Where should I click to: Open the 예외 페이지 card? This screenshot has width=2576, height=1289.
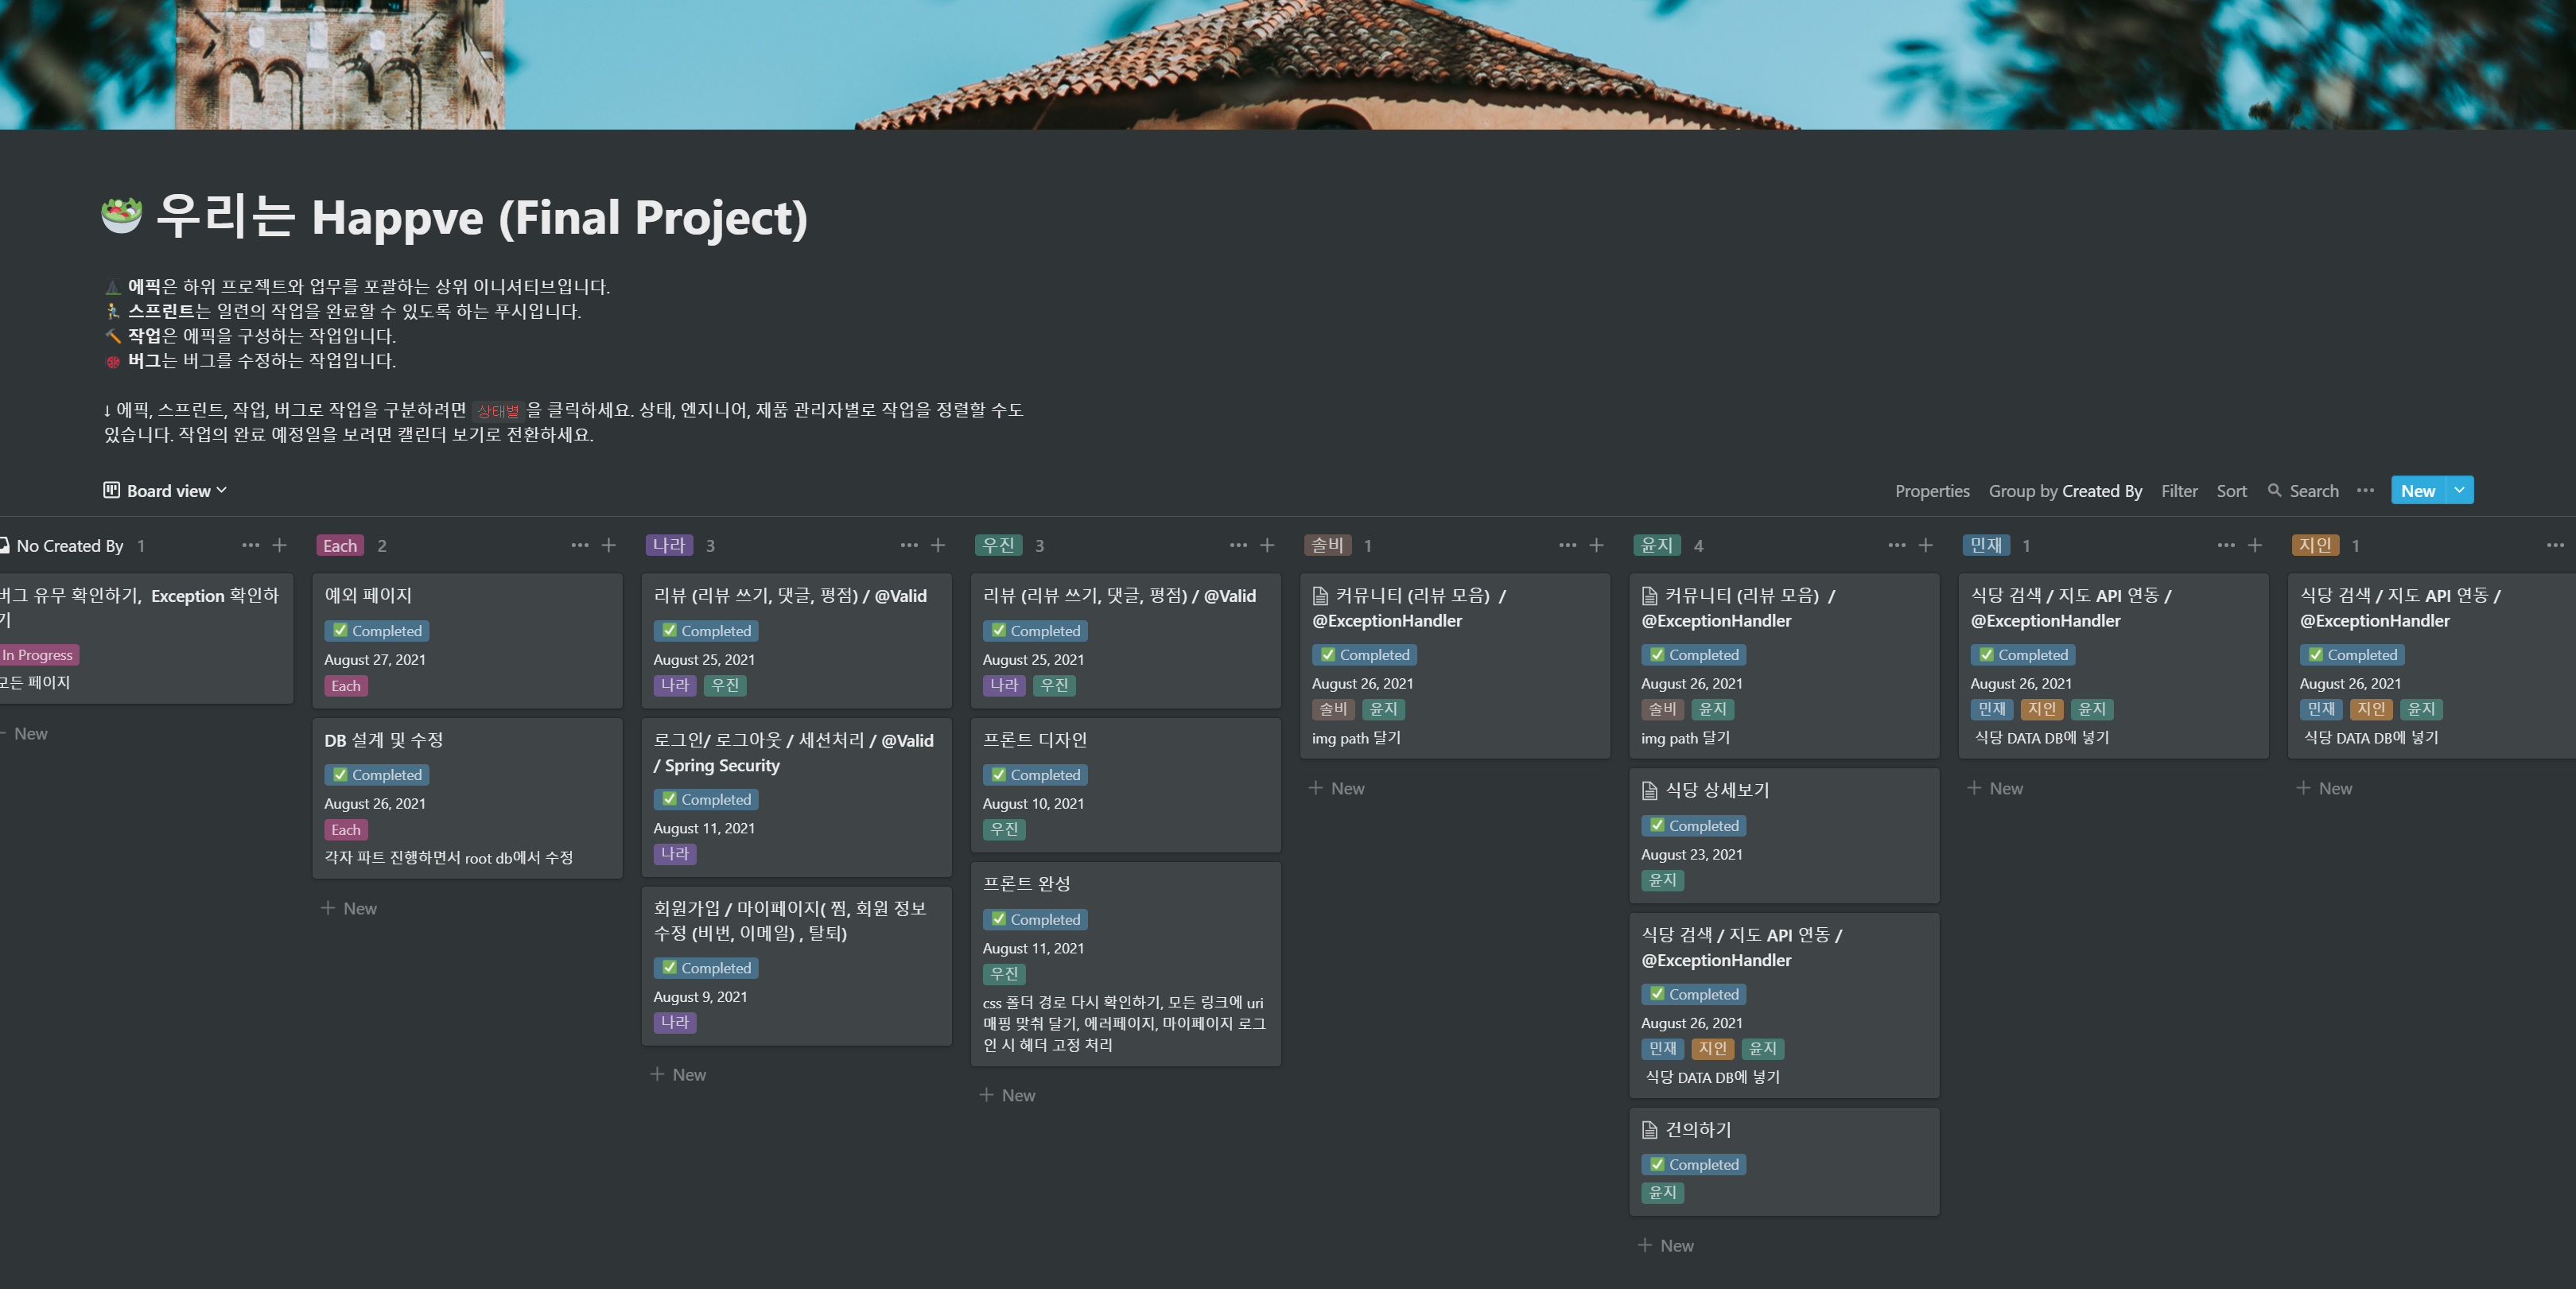(467, 640)
